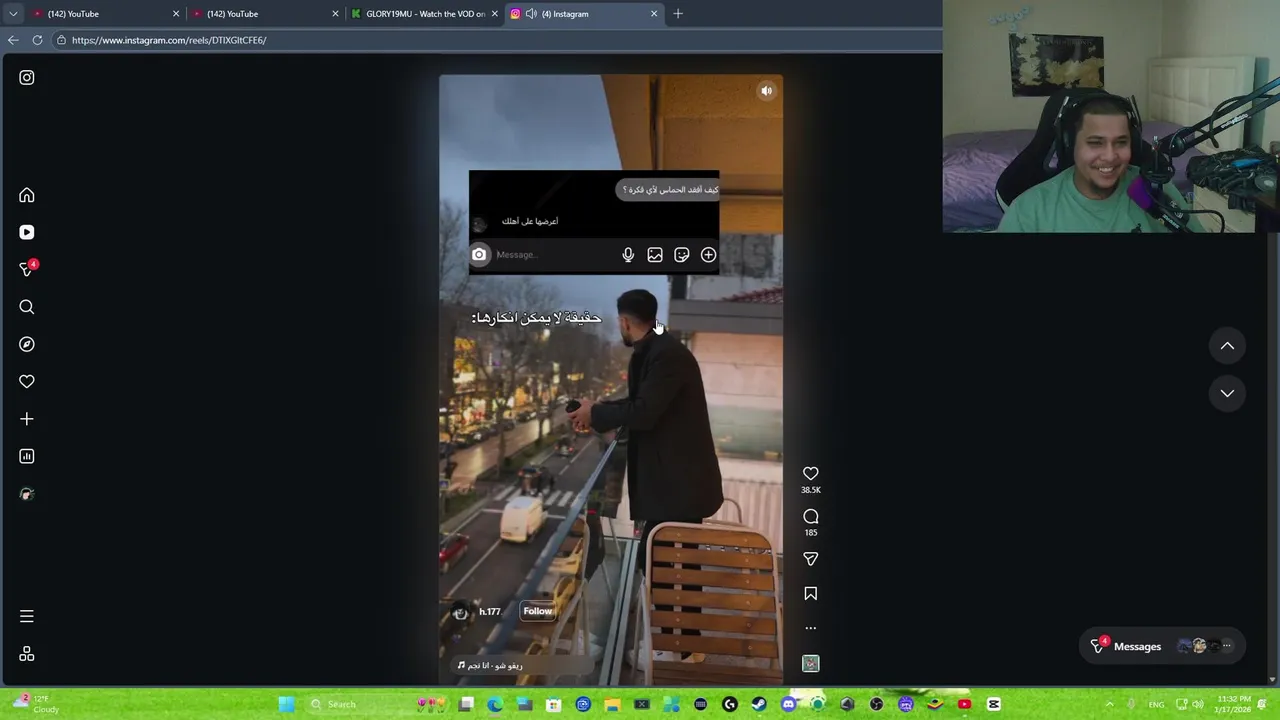Go back with the browser back arrow
1280x720 pixels.
coord(13,40)
